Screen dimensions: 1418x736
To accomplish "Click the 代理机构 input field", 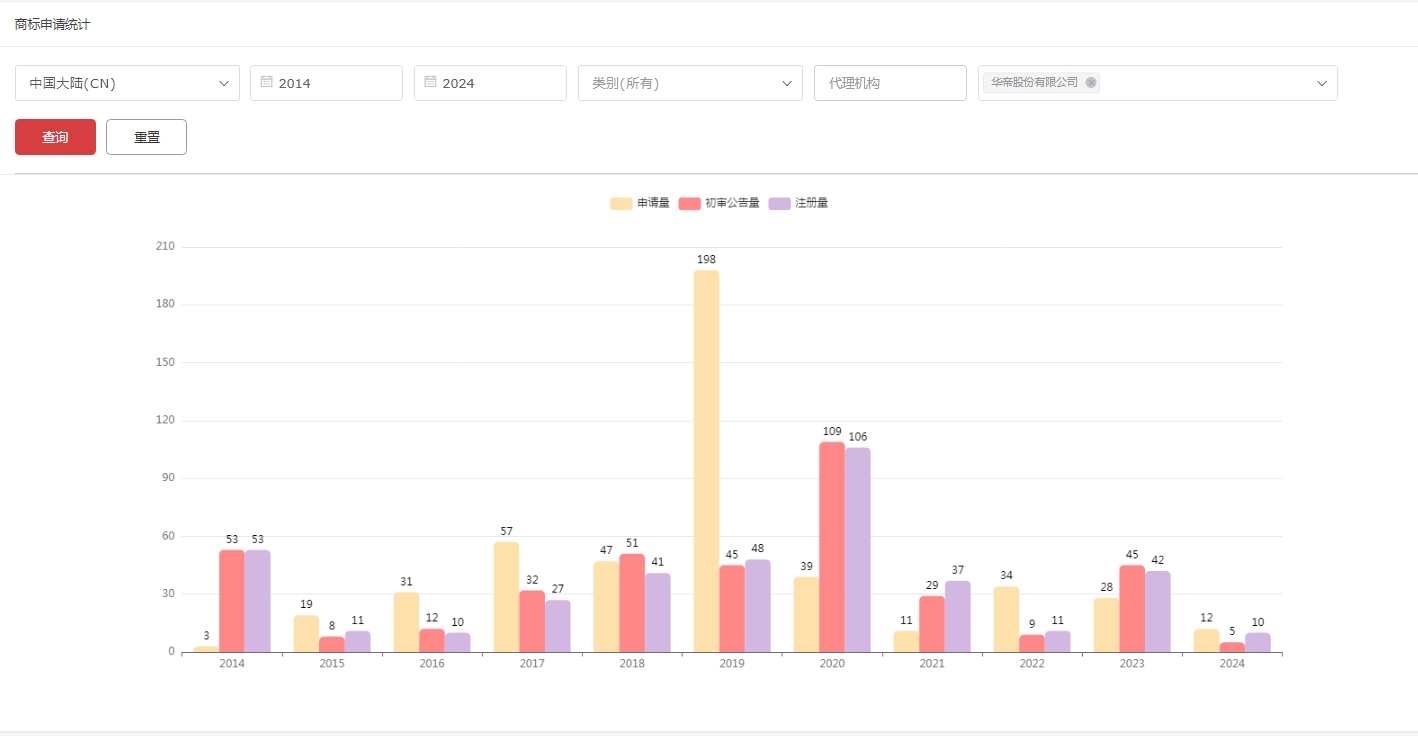I will 890,83.
